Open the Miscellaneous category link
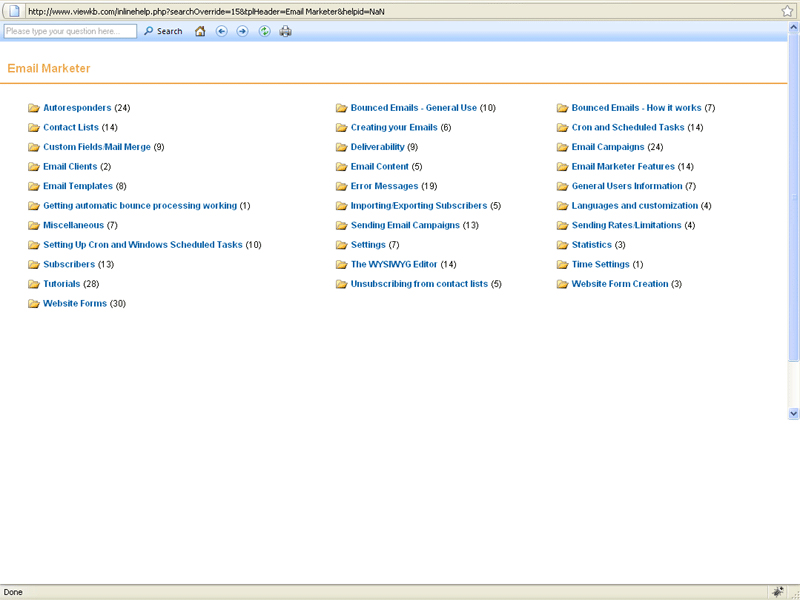Screen dimensions: 800x600 pos(73,225)
